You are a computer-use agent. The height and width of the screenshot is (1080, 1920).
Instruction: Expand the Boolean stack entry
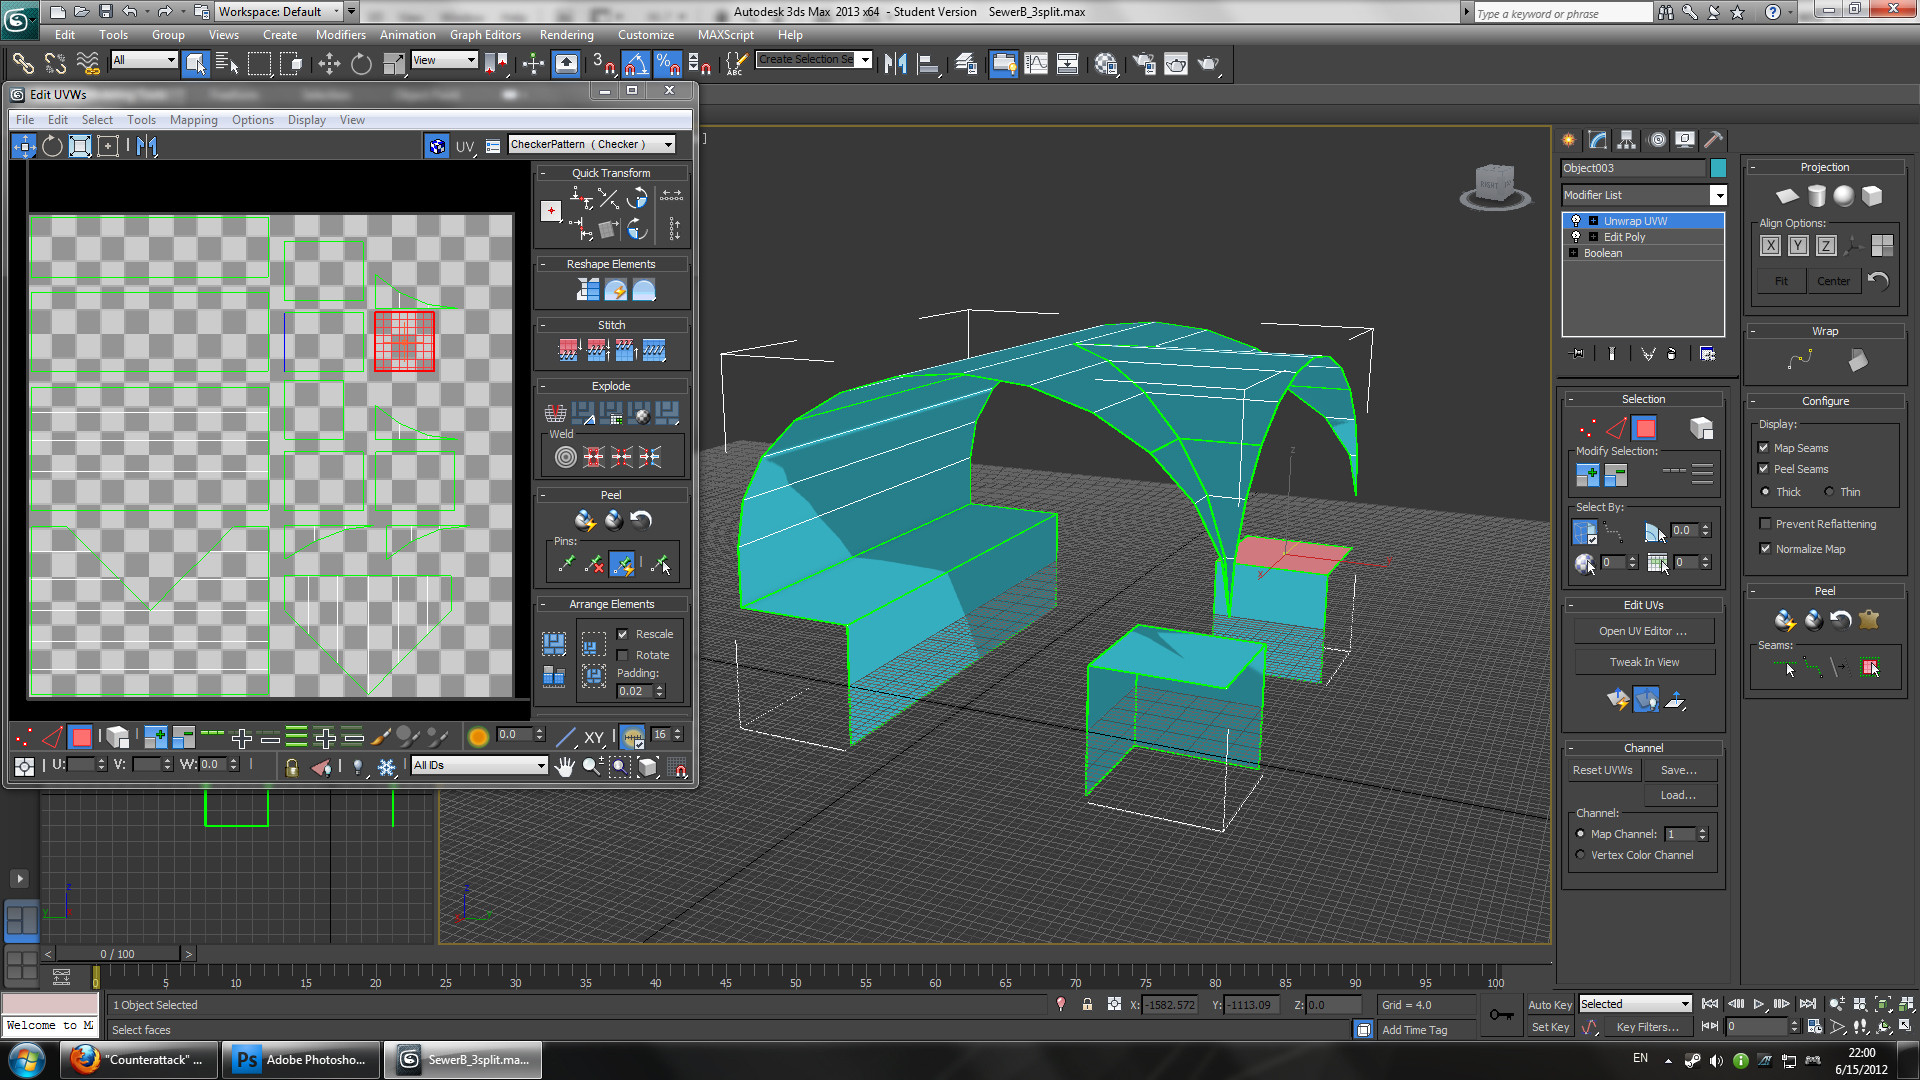coord(1573,253)
